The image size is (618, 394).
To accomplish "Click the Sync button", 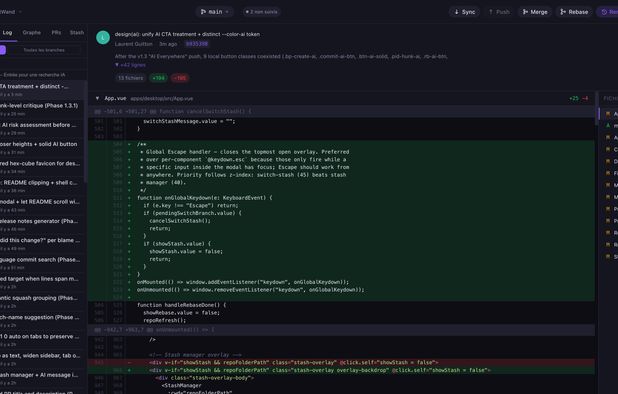I will pos(464,12).
